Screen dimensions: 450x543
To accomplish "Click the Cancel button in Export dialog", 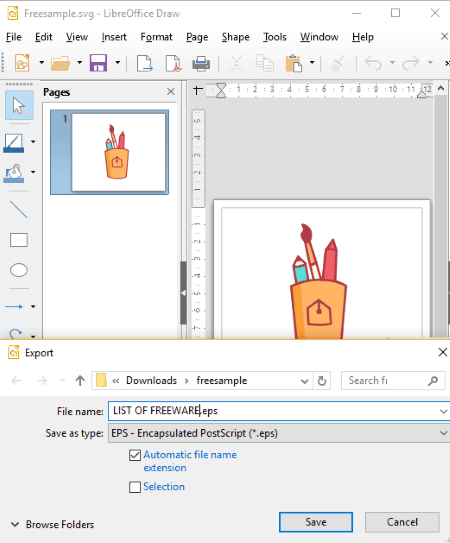I will pyautogui.click(x=402, y=522).
